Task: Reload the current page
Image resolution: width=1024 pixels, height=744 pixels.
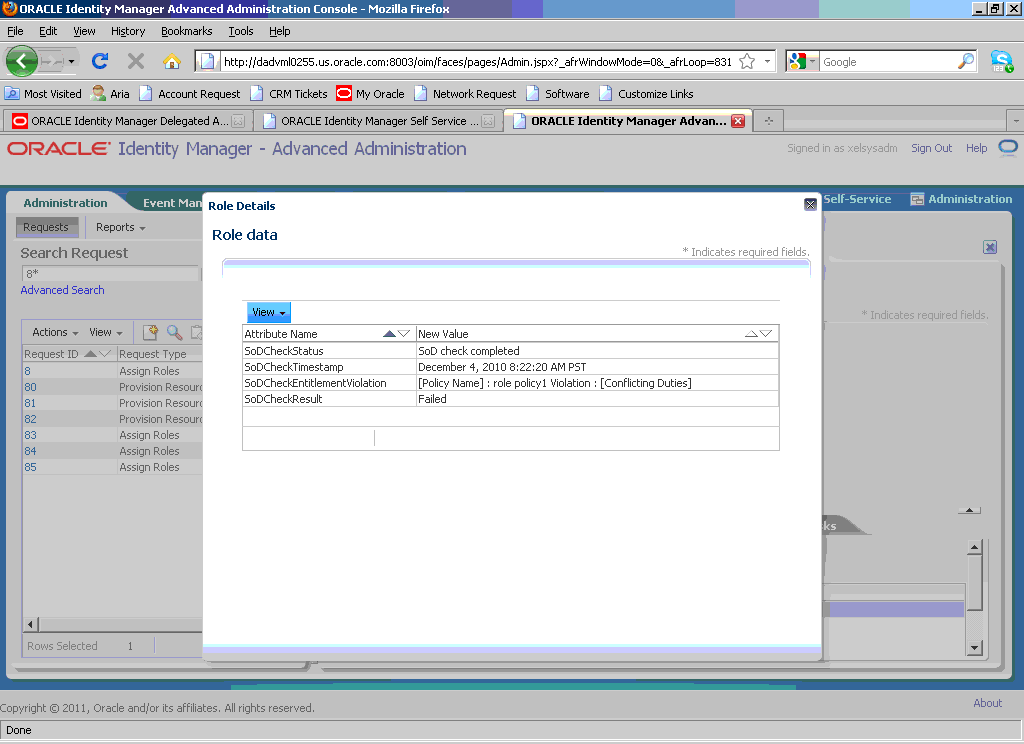Action: (99, 61)
